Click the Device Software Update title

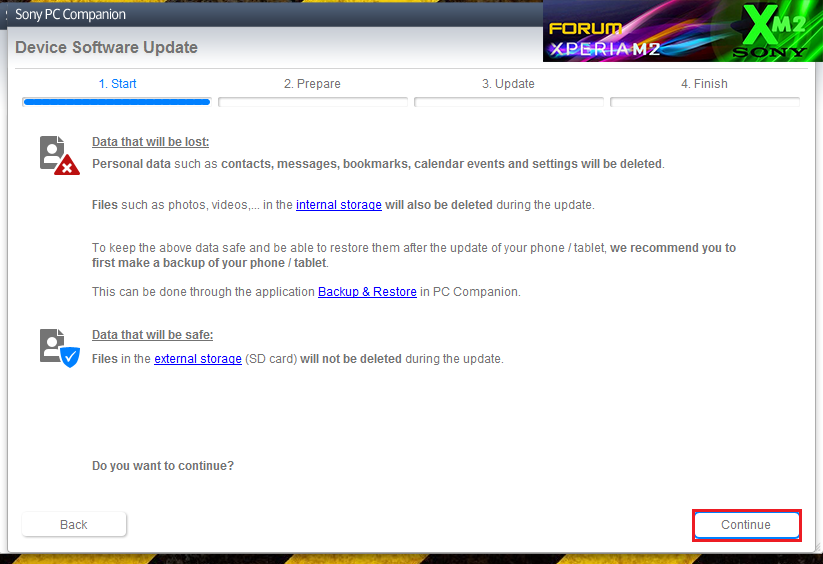[107, 47]
